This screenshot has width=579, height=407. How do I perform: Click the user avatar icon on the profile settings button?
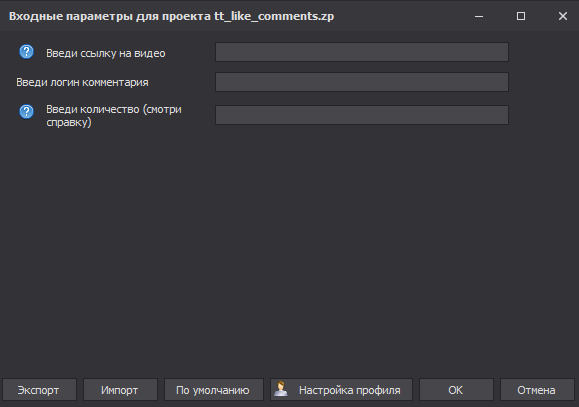coord(281,389)
